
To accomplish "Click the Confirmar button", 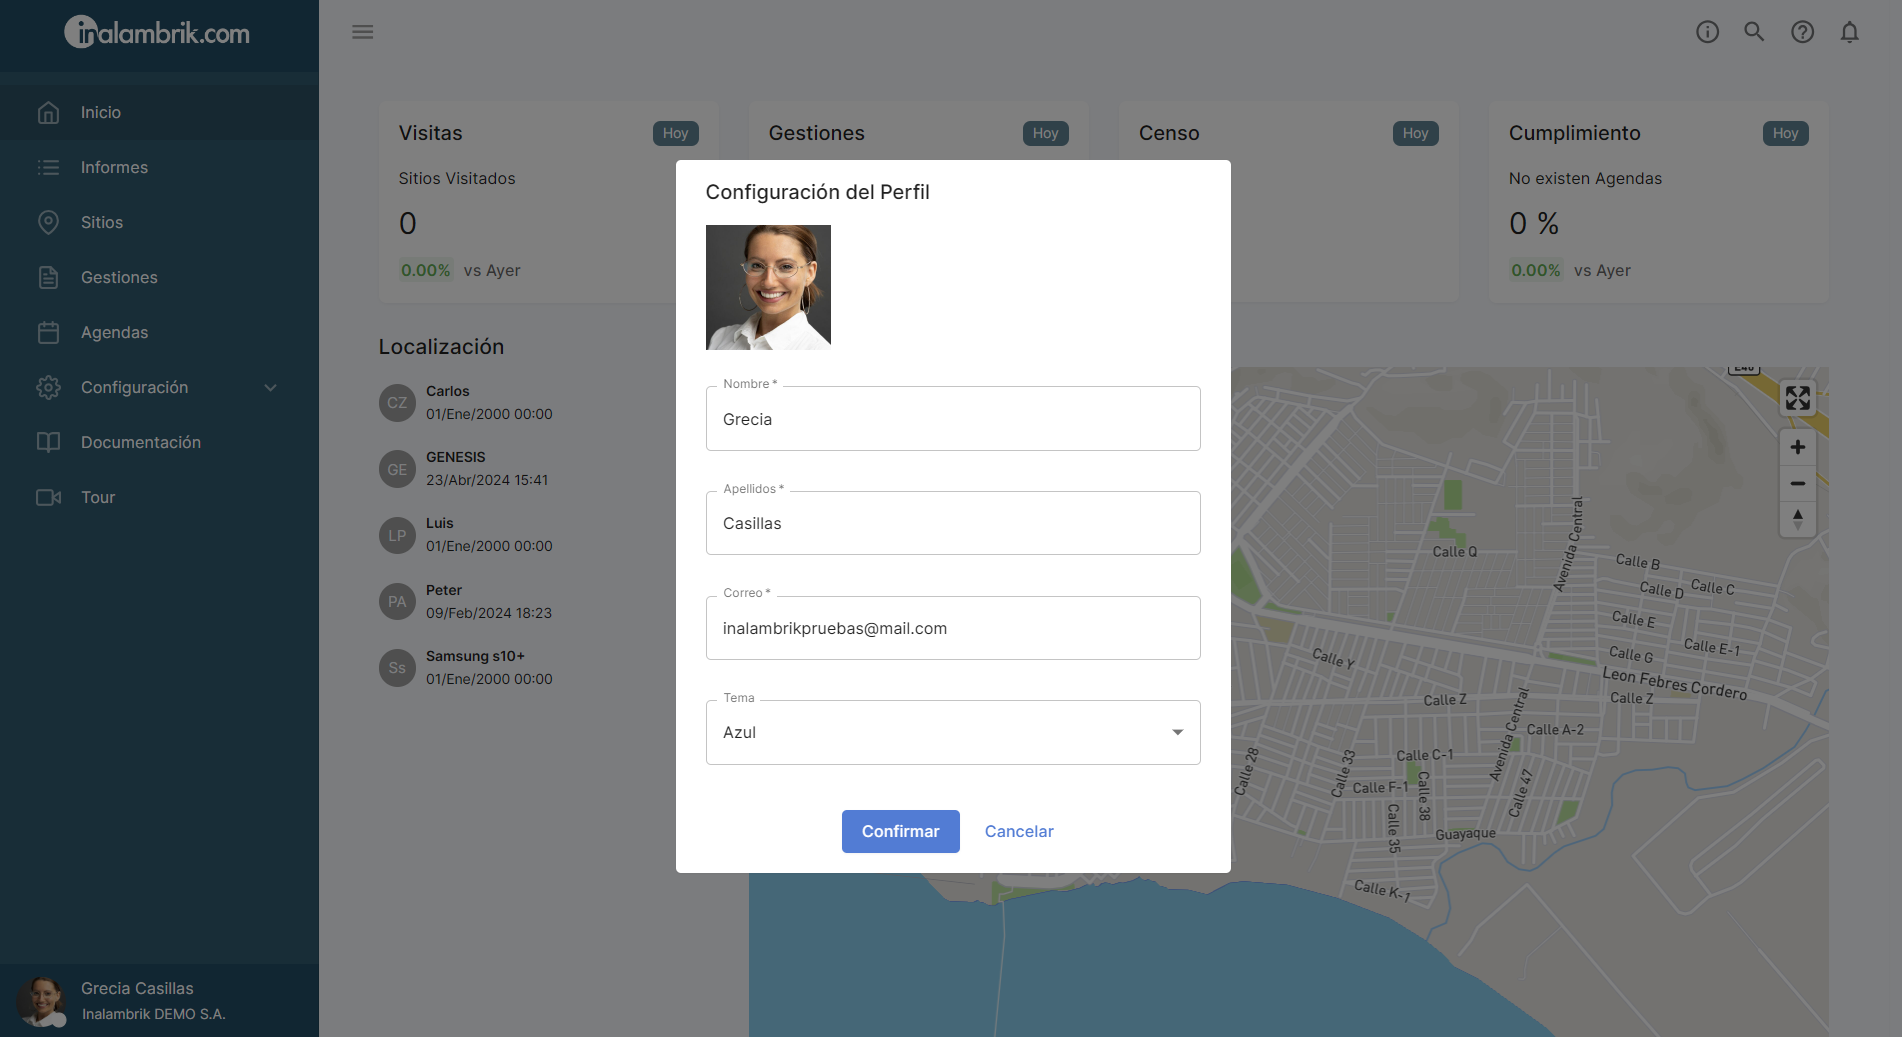I will pos(900,831).
